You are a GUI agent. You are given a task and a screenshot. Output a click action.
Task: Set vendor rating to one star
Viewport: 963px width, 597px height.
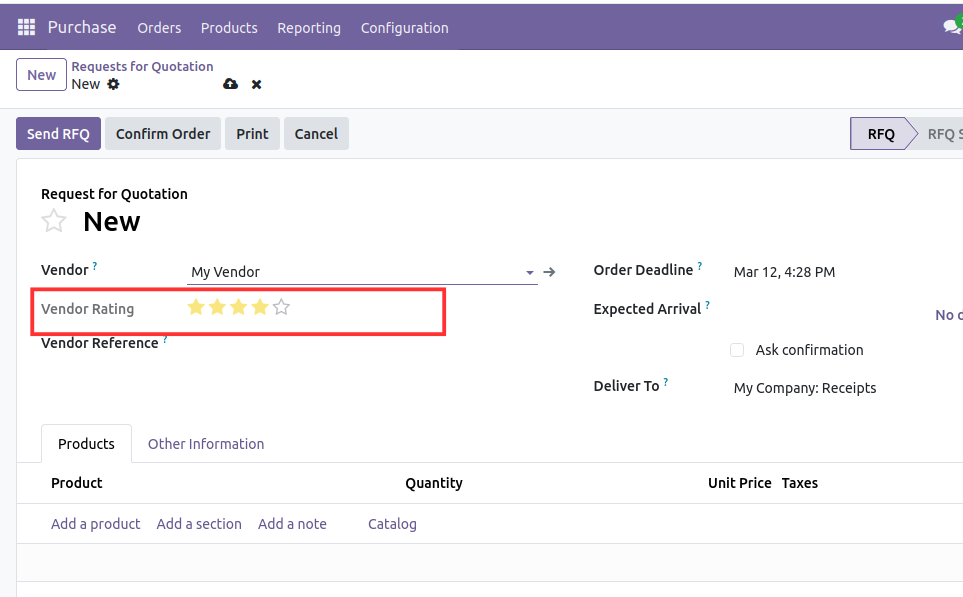(x=196, y=306)
